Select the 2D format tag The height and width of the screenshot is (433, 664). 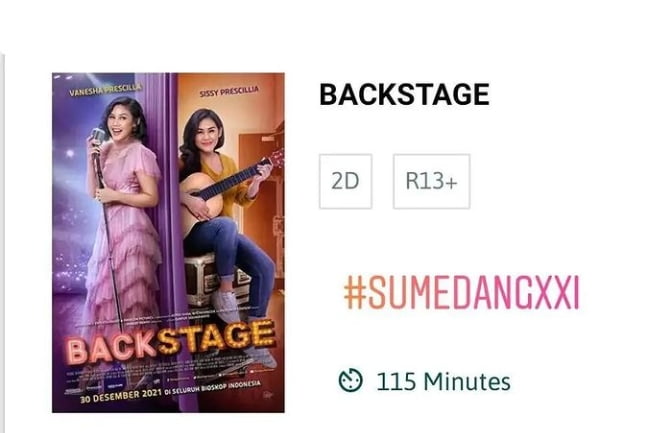346,182
